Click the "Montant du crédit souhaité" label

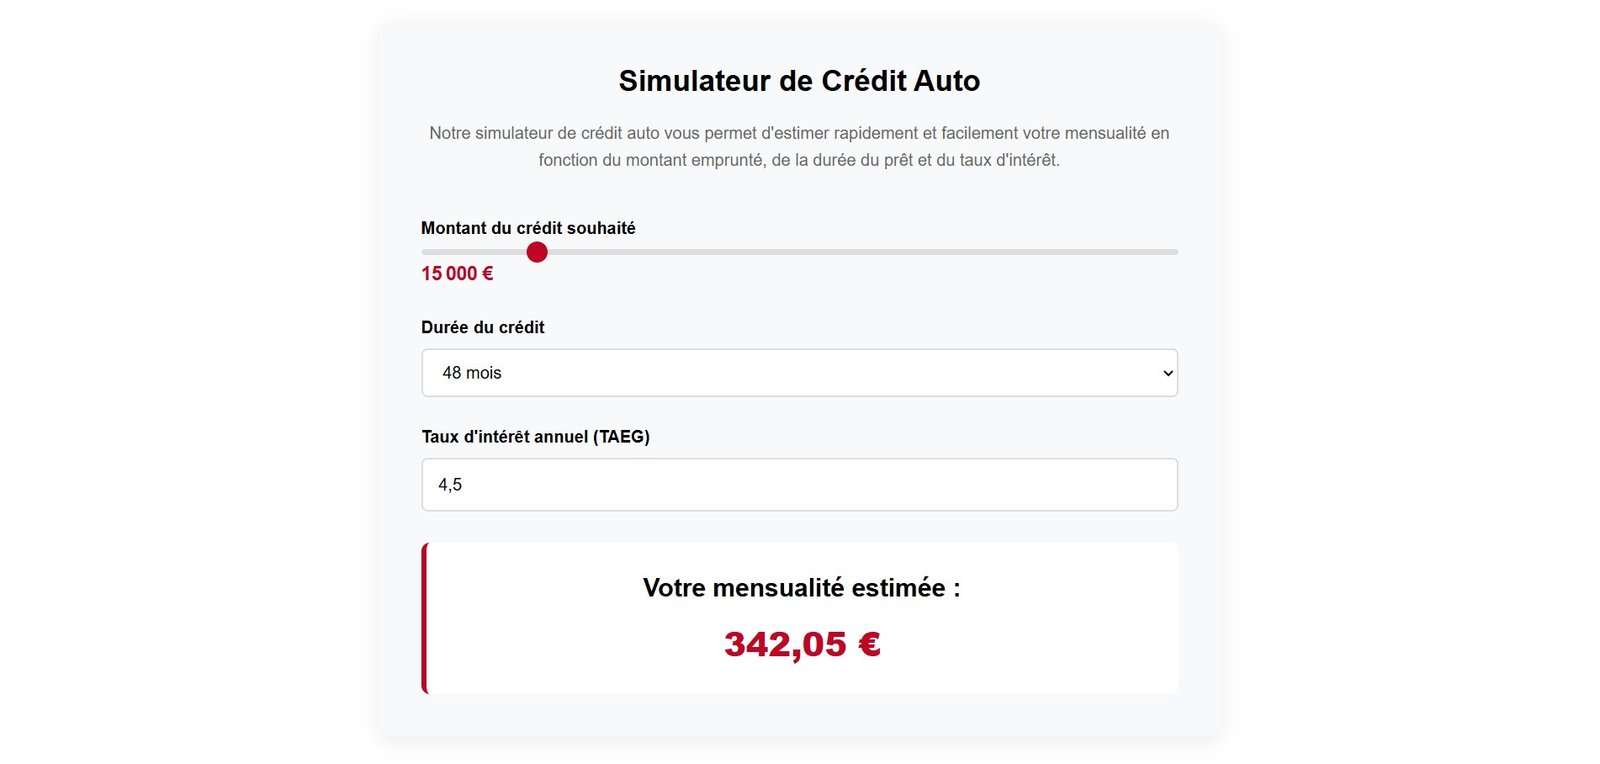(x=528, y=228)
